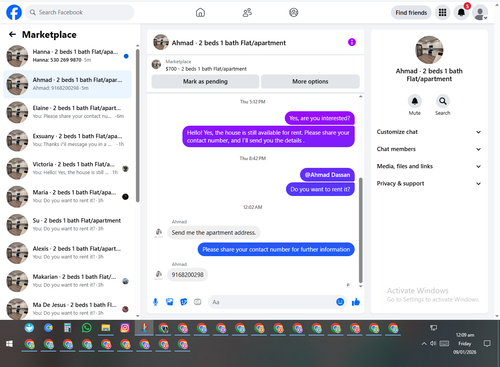Click the @Ahmad Dassan mention
Viewport: 500px width, 367px height.
tap(327, 175)
